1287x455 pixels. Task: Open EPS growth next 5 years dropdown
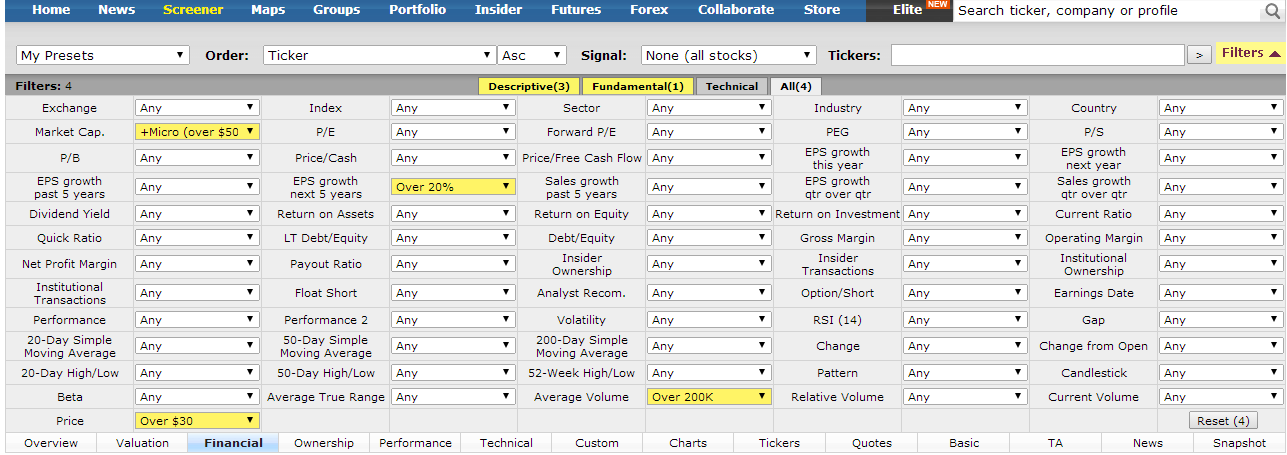coord(453,187)
